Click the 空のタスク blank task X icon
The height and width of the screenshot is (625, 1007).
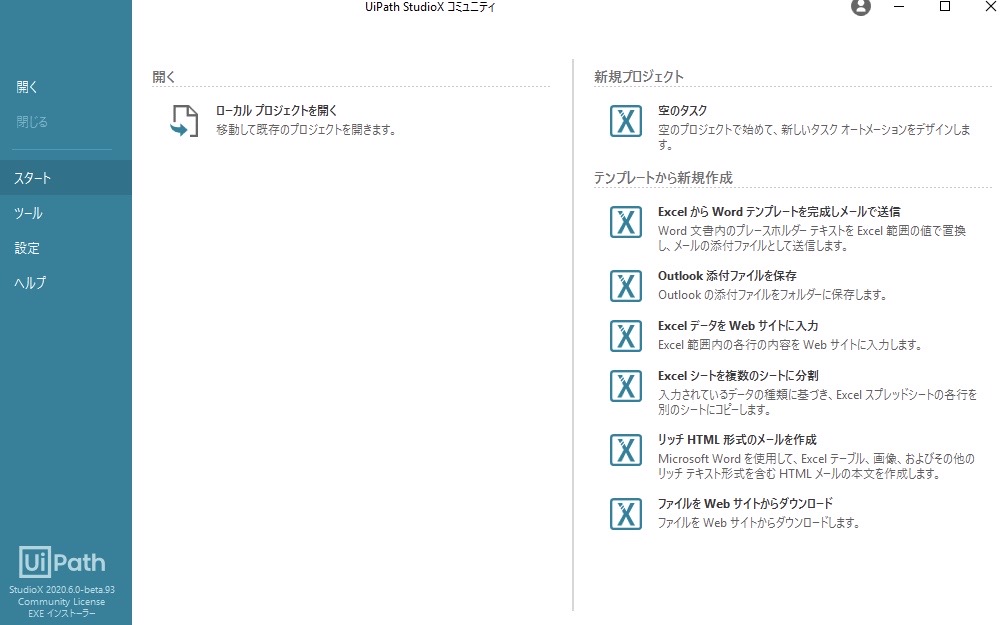[x=626, y=121]
